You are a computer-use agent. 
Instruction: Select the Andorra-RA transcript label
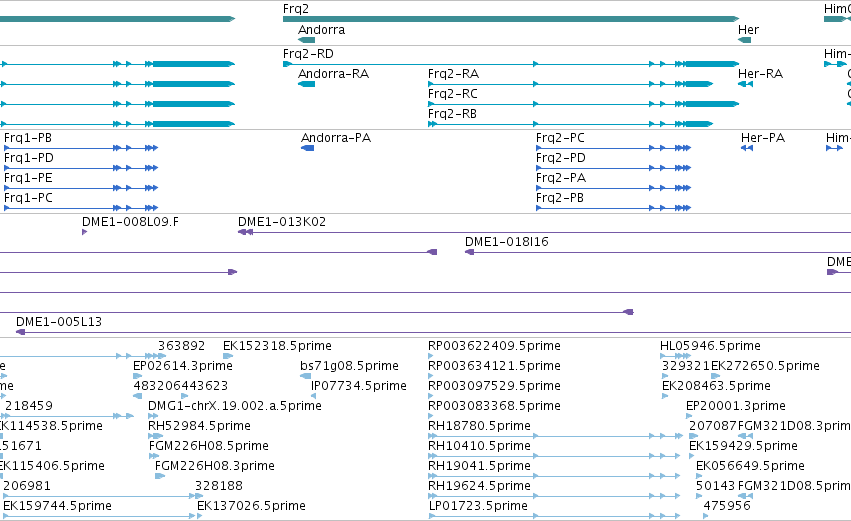pos(334,74)
